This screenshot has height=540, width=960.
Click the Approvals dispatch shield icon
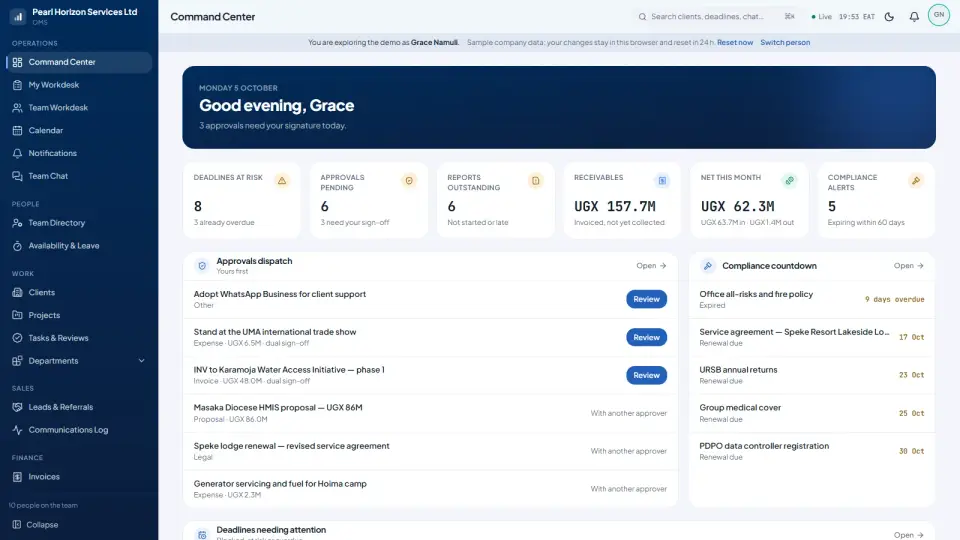click(202, 266)
